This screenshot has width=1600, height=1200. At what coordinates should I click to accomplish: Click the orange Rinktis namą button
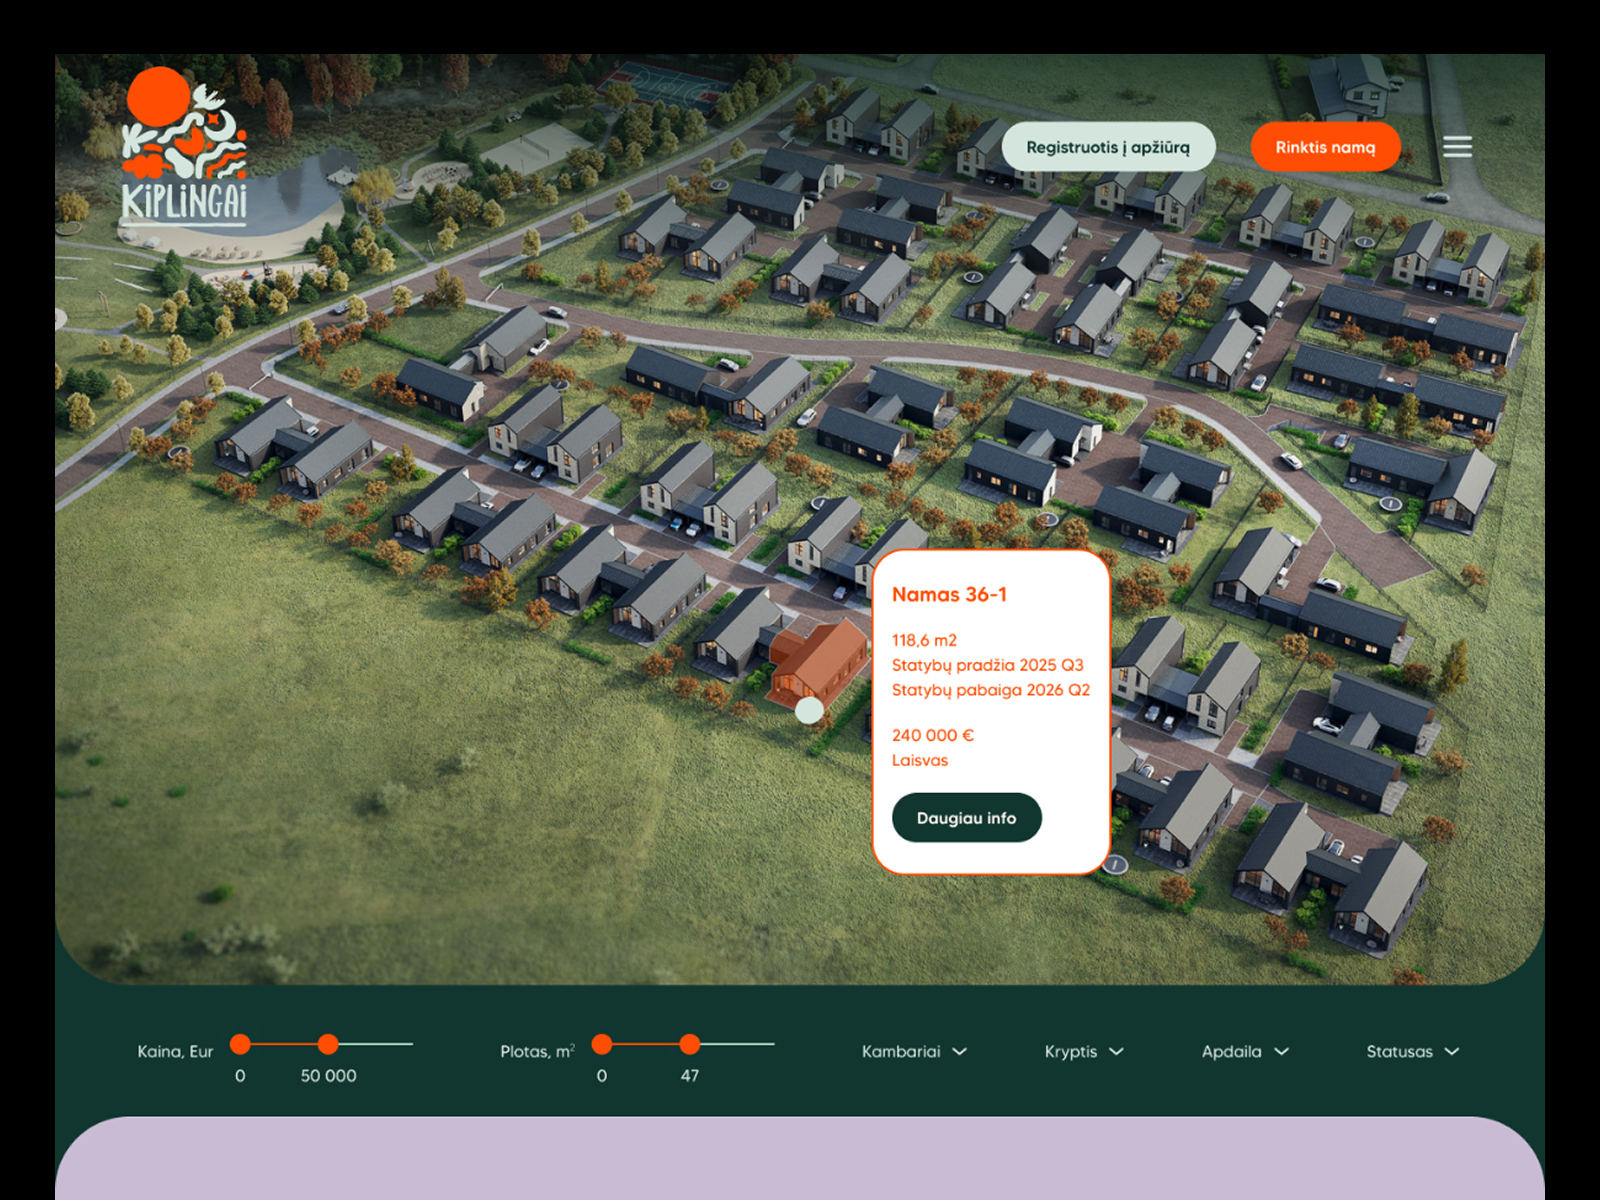1325,147
